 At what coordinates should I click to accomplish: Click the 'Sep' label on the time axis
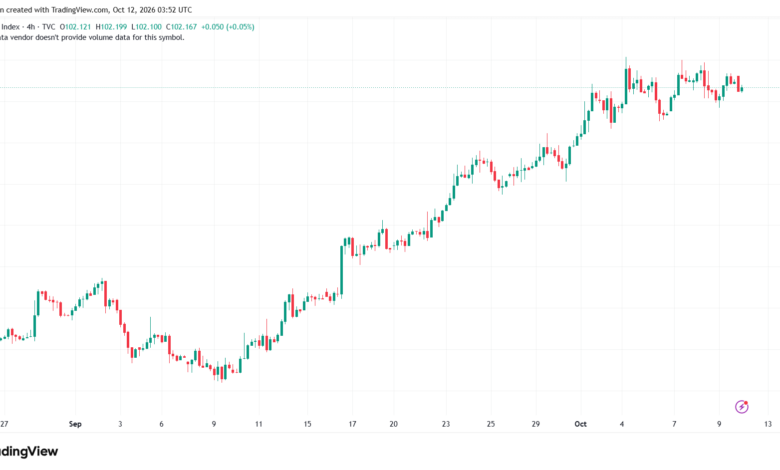(75, 424)
